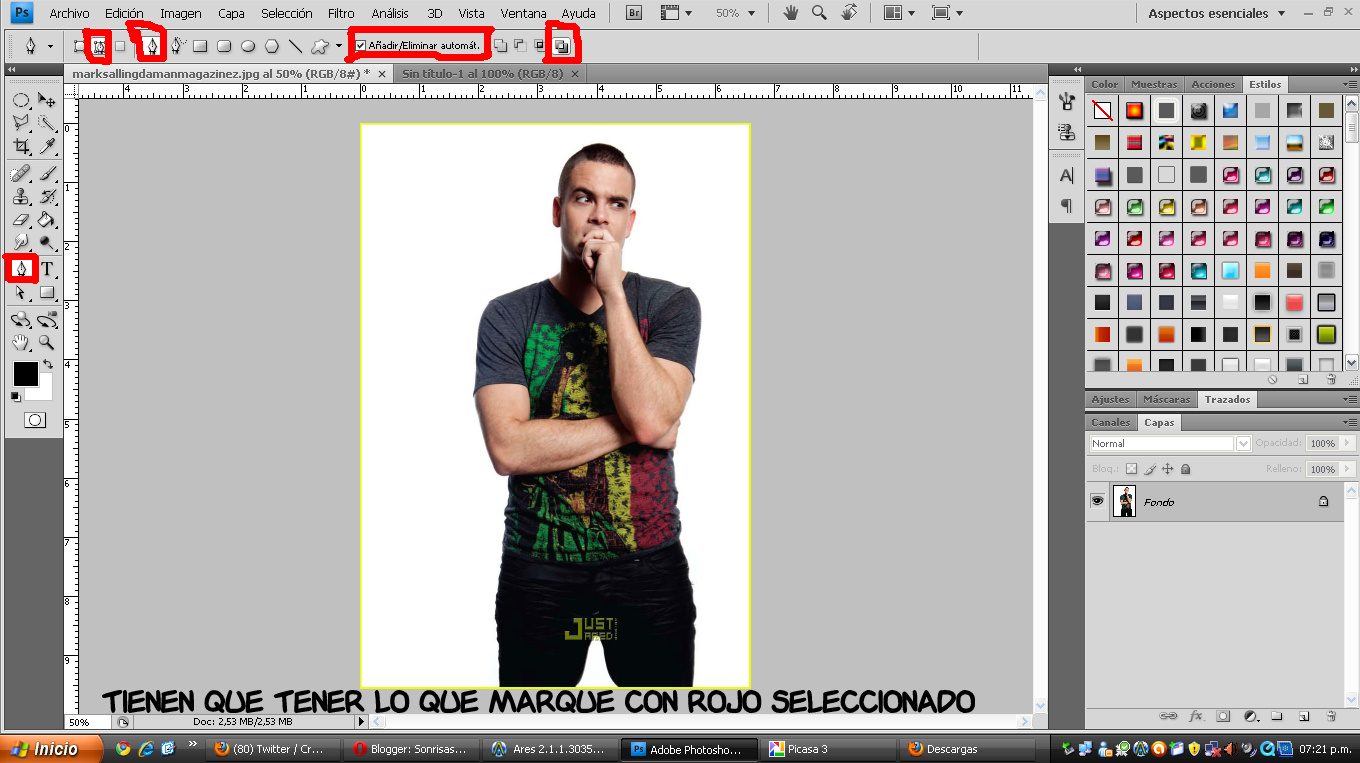Select the Eyedropper tool
This screenshot has height=763, width=1360.
click(x=47, y=148)
